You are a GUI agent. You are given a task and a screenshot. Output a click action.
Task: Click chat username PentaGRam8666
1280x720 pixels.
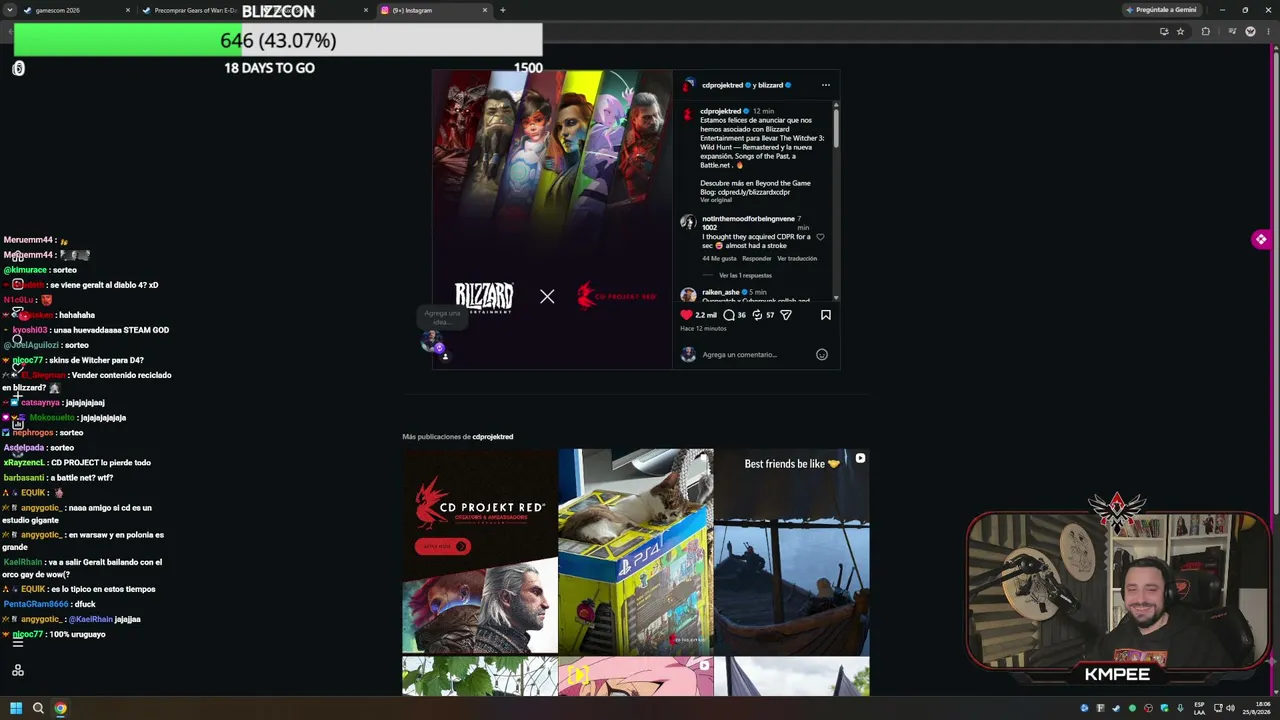coord(36,604)
